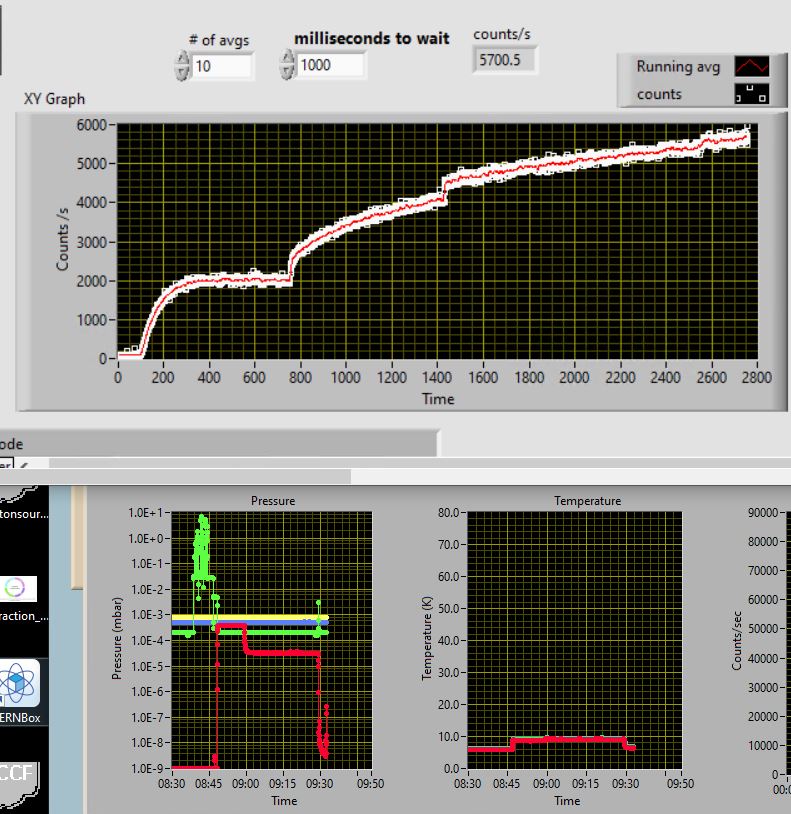The width and height of the screenshot is (791, 814).
Task: Click the 2800 label on XY Graph time axis
Action: tap(756, 378)
